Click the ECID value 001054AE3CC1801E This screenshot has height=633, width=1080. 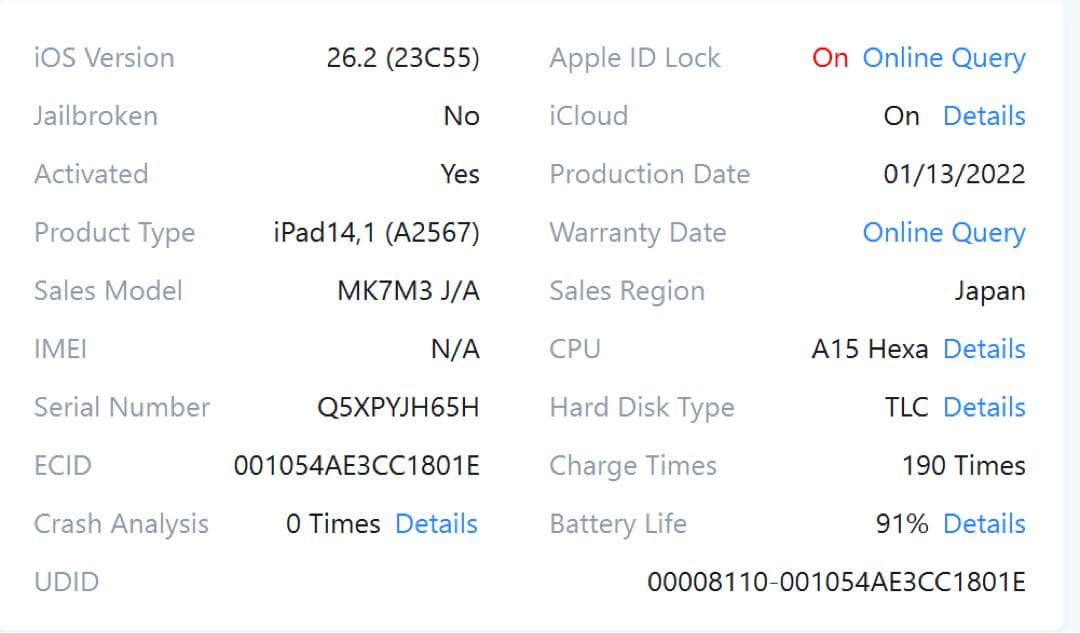(x=353, y=465)
